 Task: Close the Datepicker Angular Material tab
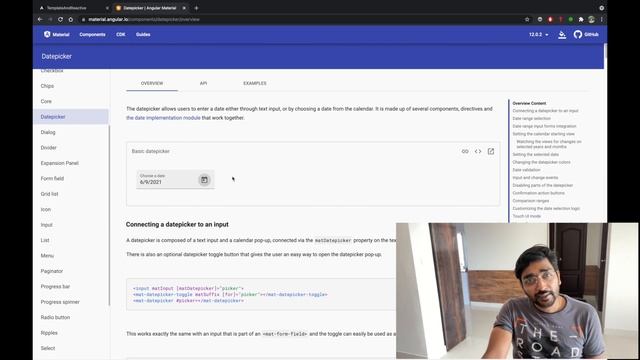(x=184, y=8)
